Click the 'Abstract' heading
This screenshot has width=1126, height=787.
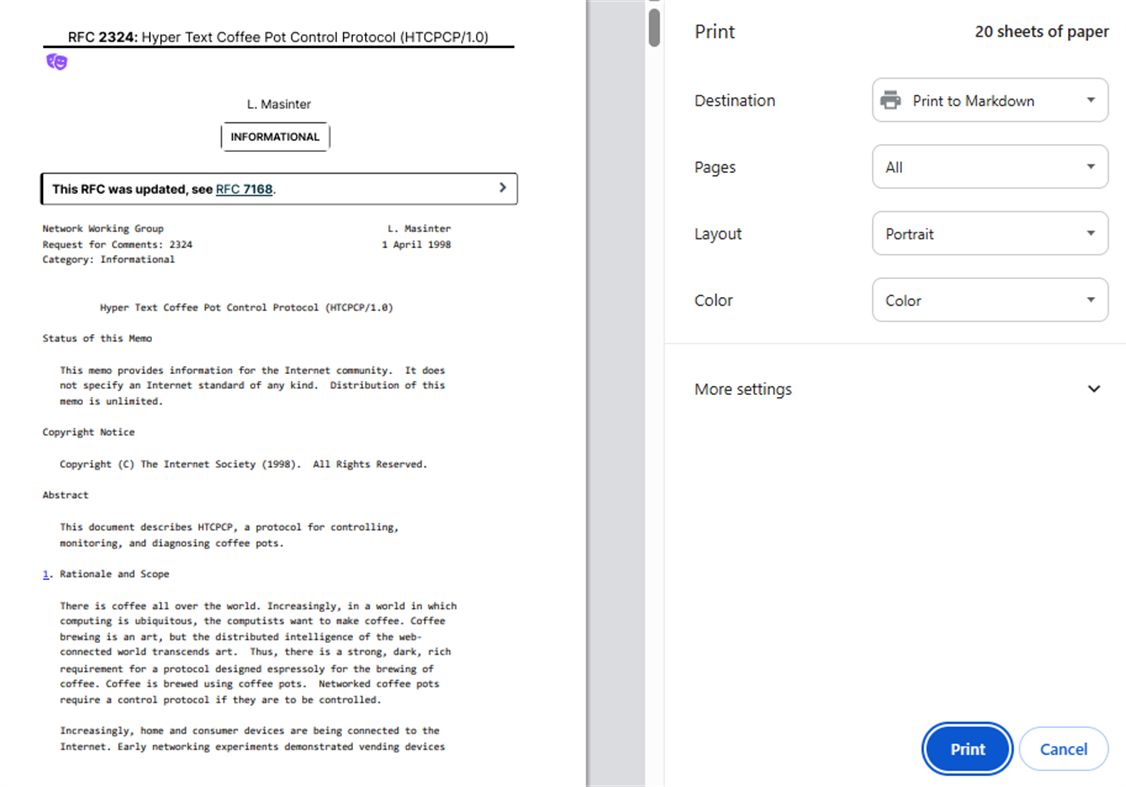[x=65, y=495]
